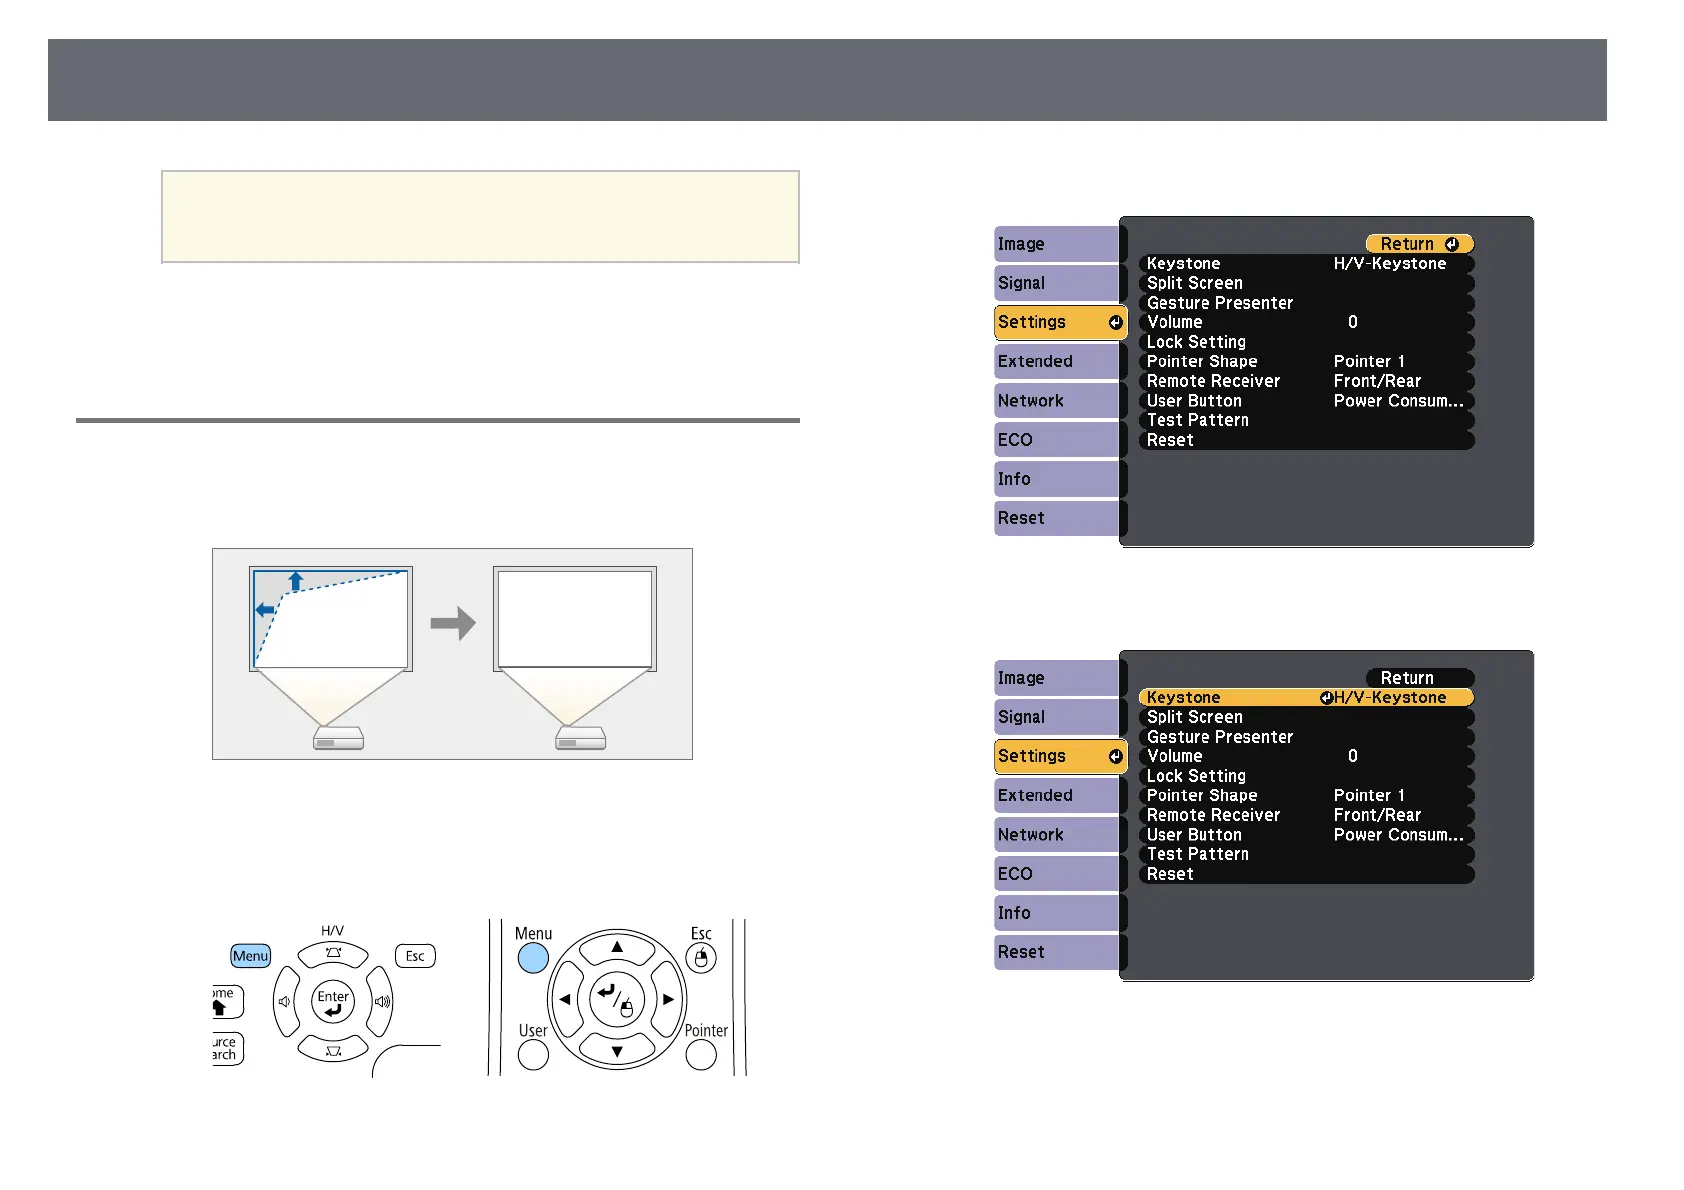Screen dimensions: 1684x1190
Task: Click the blue Menu button on remote
Action: [x=533, y=958]
